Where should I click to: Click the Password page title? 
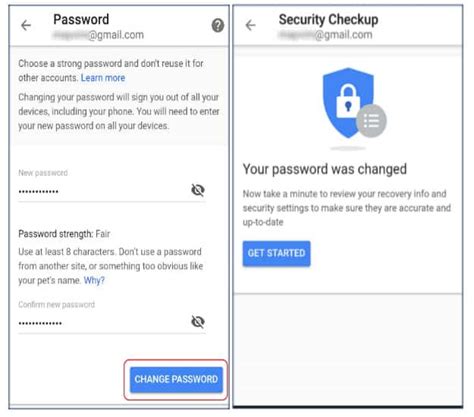(x=81, y=19)
